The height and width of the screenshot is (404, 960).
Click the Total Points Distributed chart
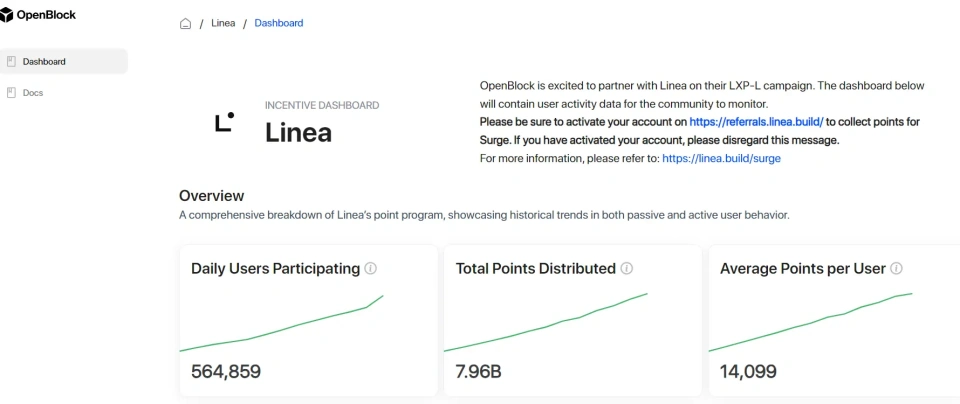tap(546, 323)
